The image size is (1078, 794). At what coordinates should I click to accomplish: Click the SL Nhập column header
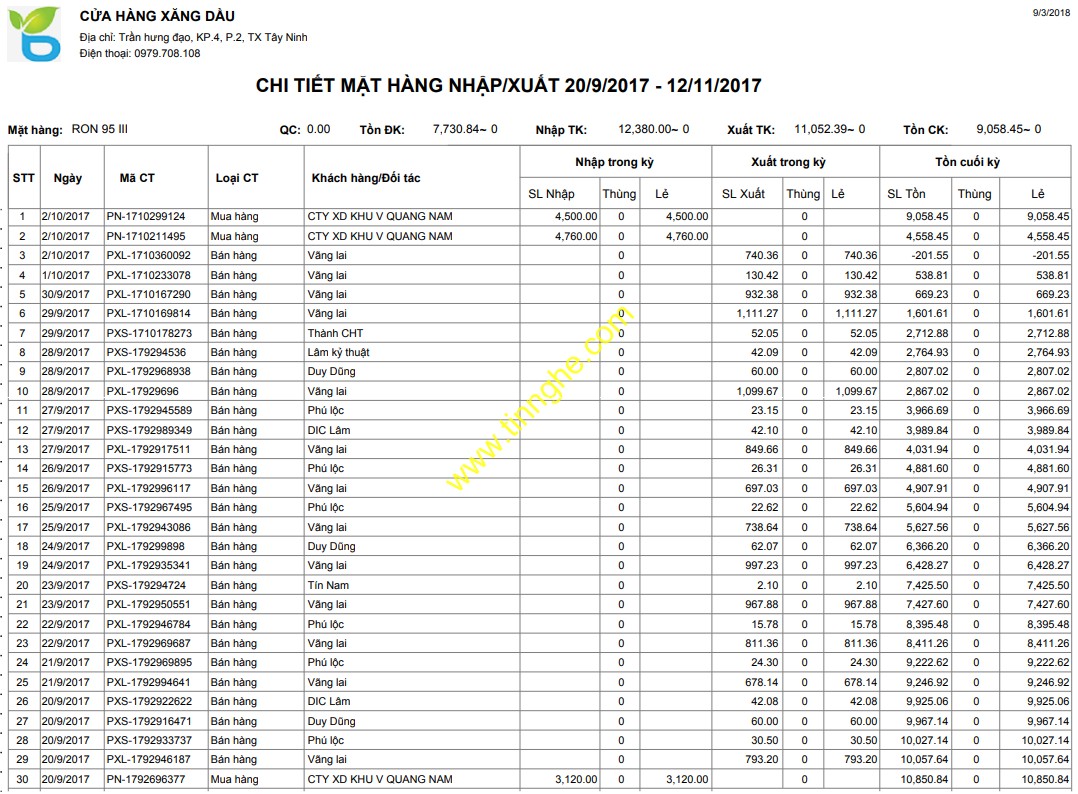point(551,194)
